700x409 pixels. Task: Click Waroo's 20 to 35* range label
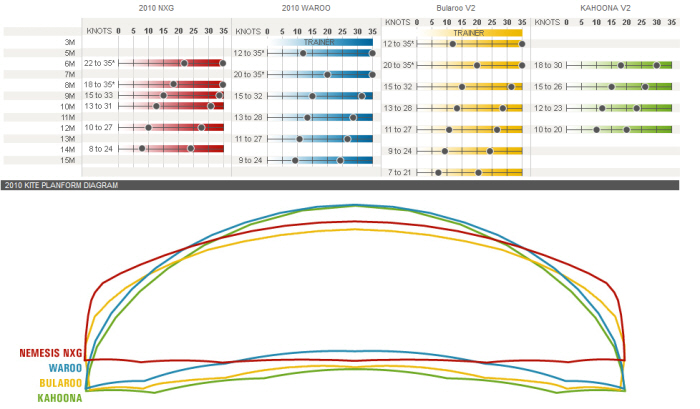tap(249, 74)
